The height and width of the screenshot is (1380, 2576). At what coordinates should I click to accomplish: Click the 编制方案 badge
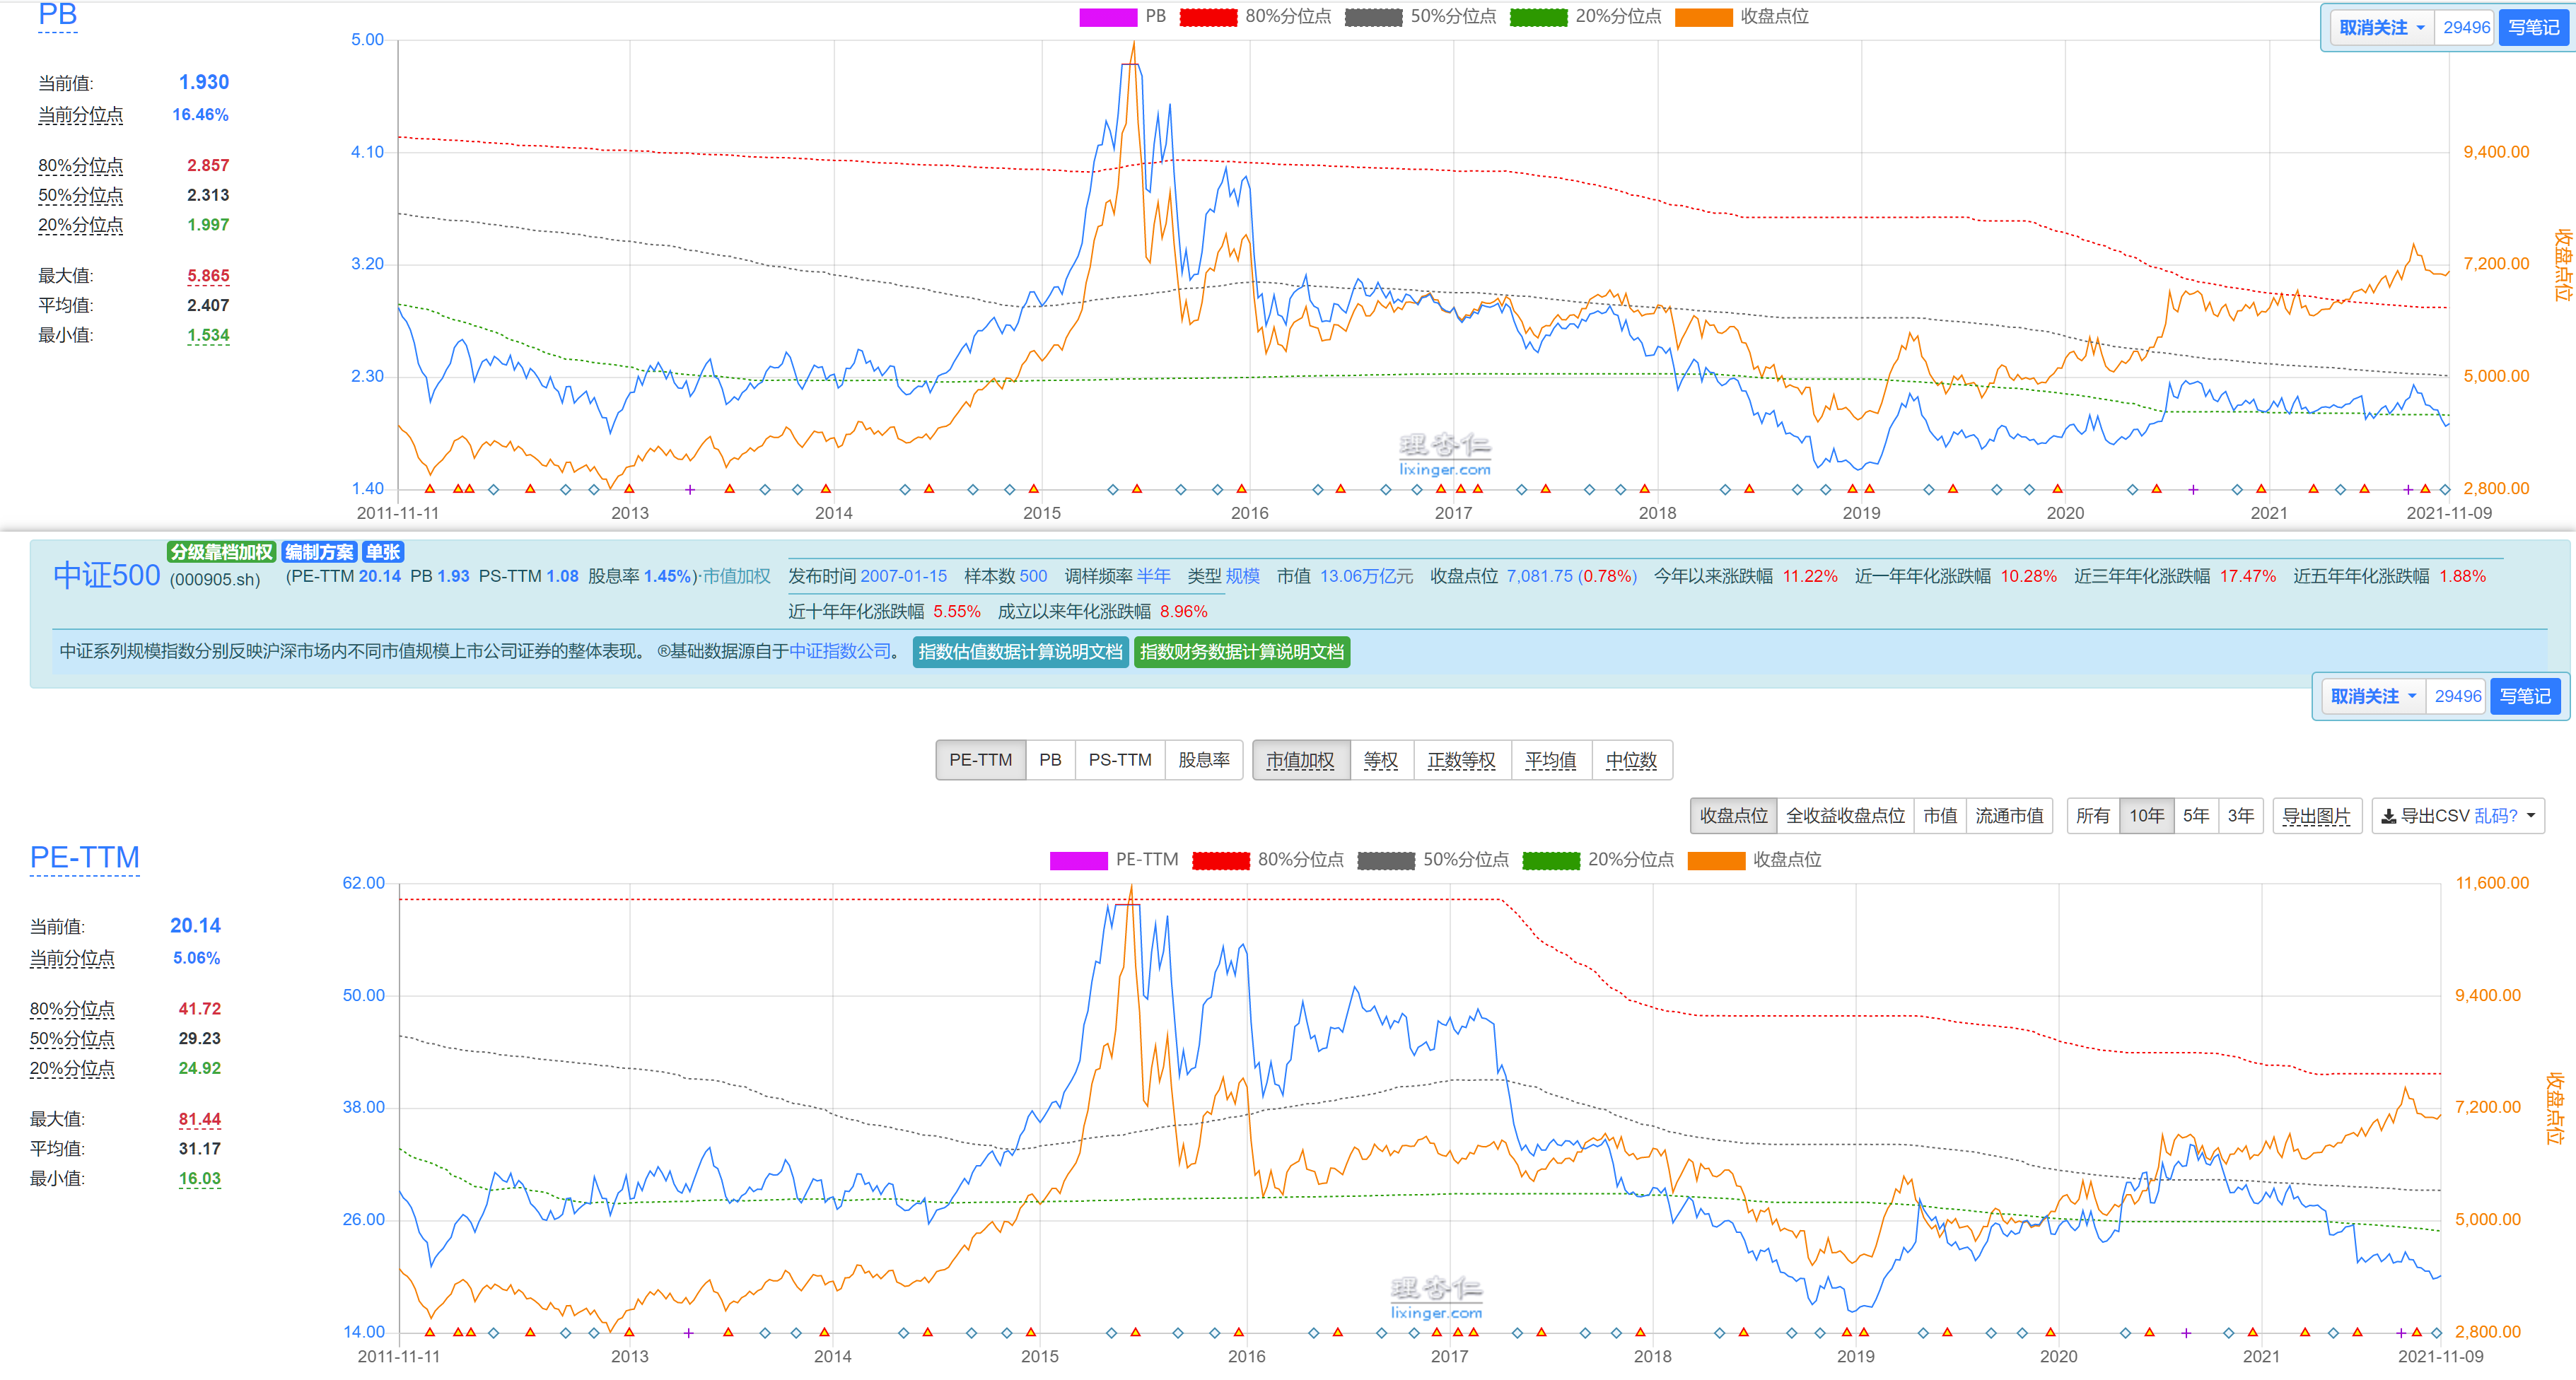pos(319,552)
